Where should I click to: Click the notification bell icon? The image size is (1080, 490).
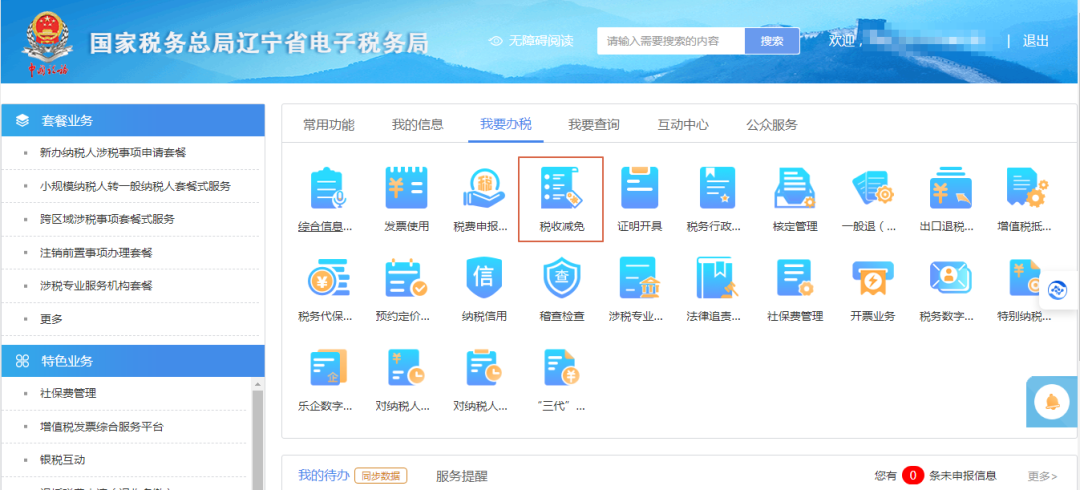(x=1052, y=402)
